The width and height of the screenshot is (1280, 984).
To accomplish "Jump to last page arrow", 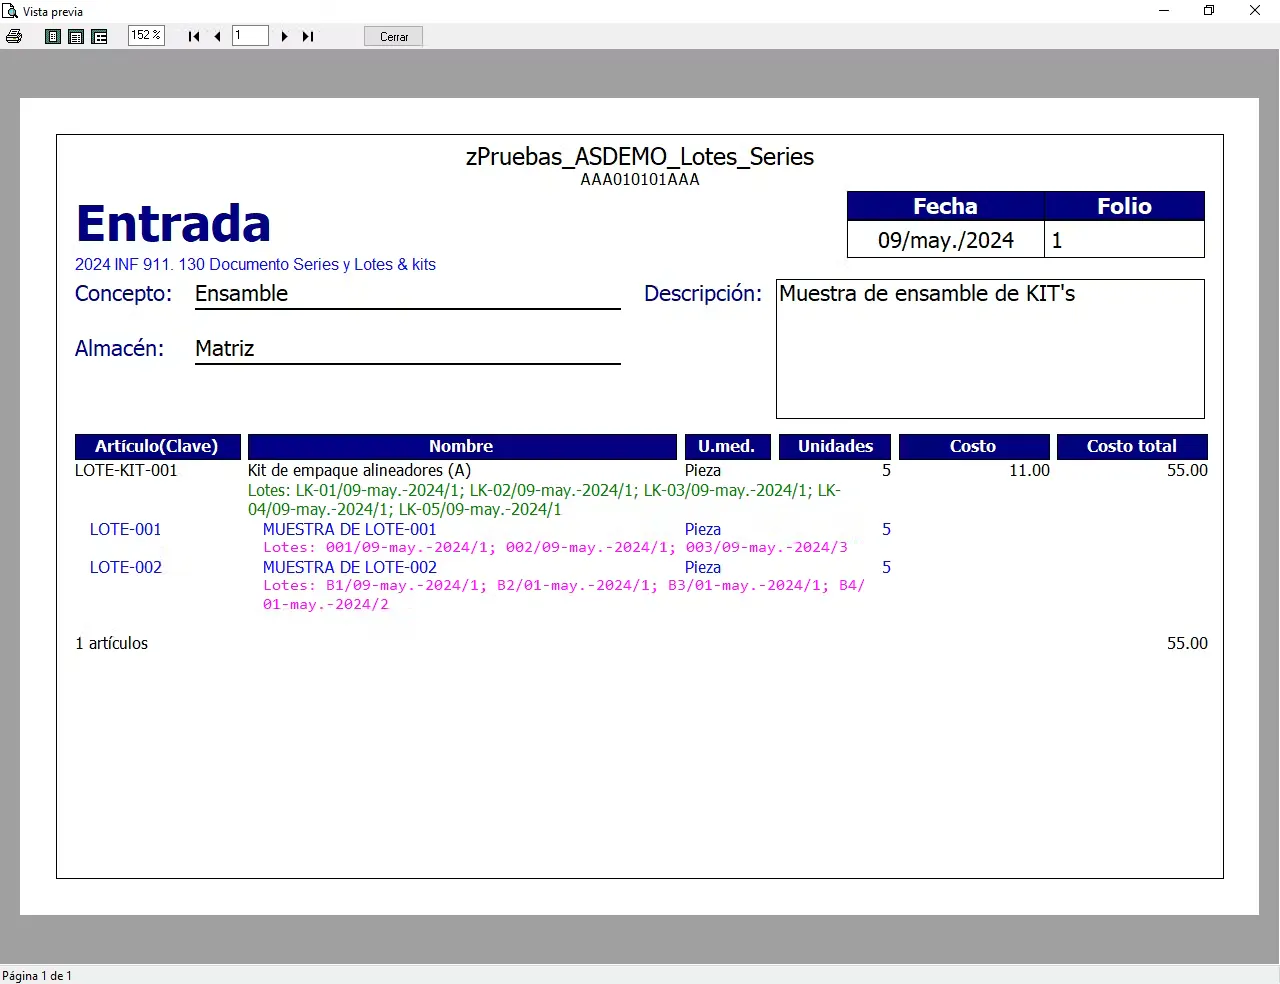I will [308, 36].
